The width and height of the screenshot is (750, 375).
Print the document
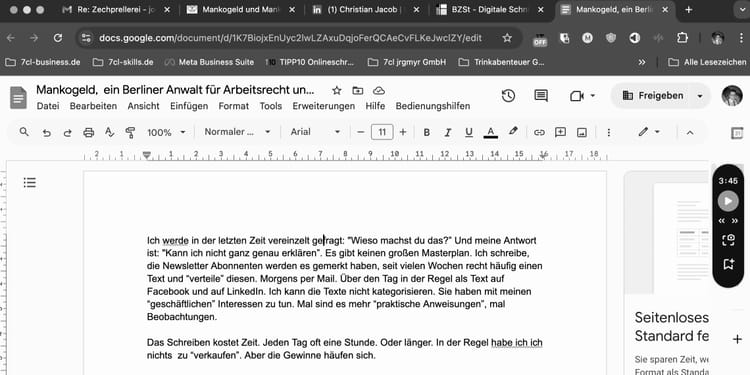pyautogui.click(x=88, y=132)
